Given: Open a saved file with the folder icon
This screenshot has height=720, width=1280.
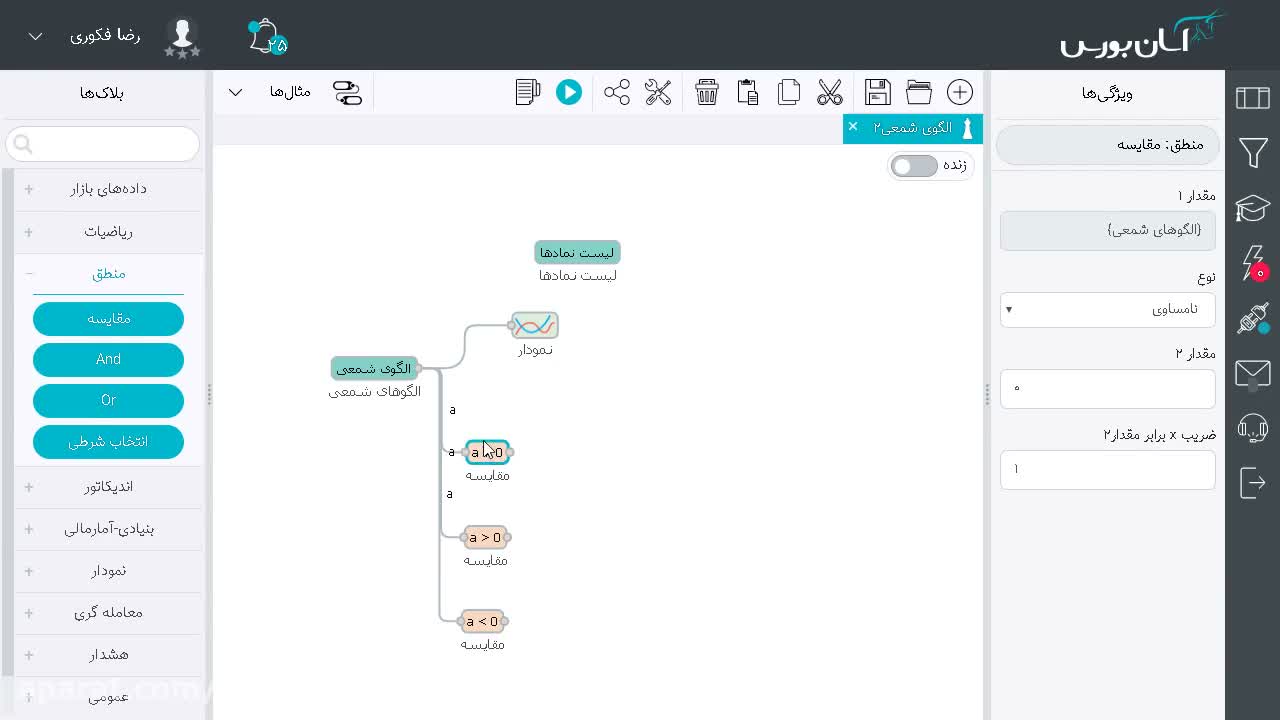Looking at the screenshot, I should click(919, 92).
